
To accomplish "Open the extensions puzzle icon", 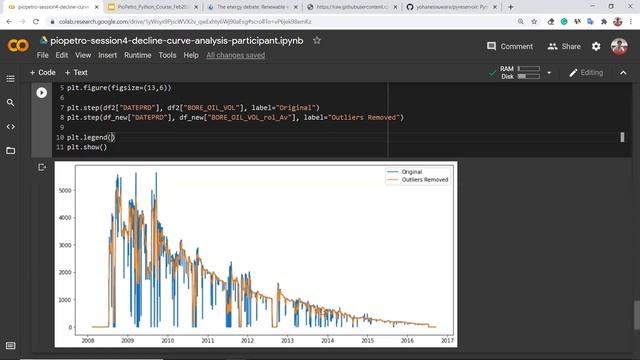I will tap(604, 22).
